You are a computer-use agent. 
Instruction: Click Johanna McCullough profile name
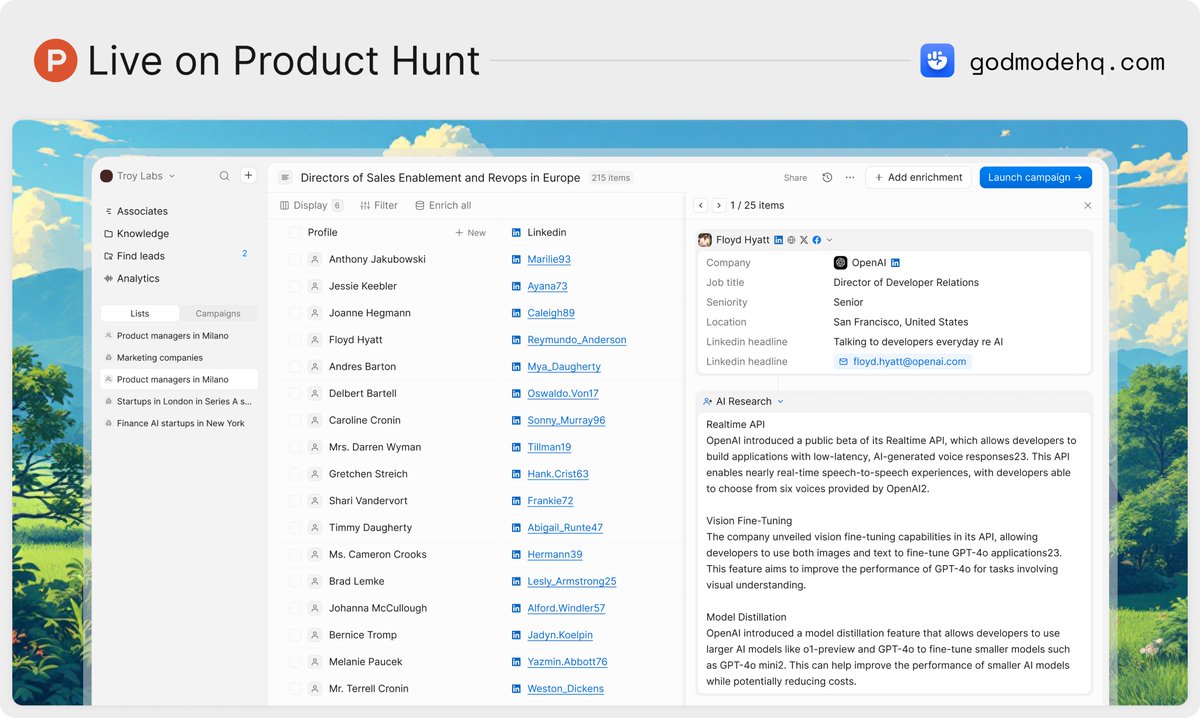pos(378,608)
